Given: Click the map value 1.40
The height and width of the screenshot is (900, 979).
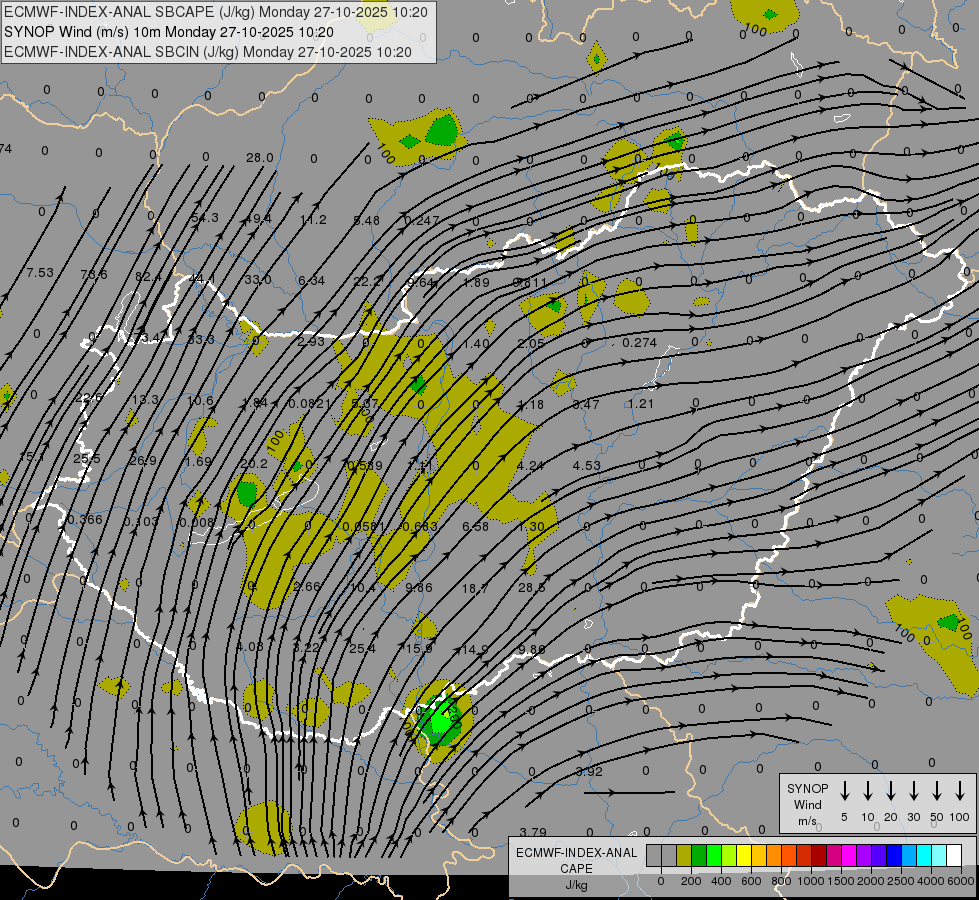Looking at the screenshot, I should coord(476,344).
